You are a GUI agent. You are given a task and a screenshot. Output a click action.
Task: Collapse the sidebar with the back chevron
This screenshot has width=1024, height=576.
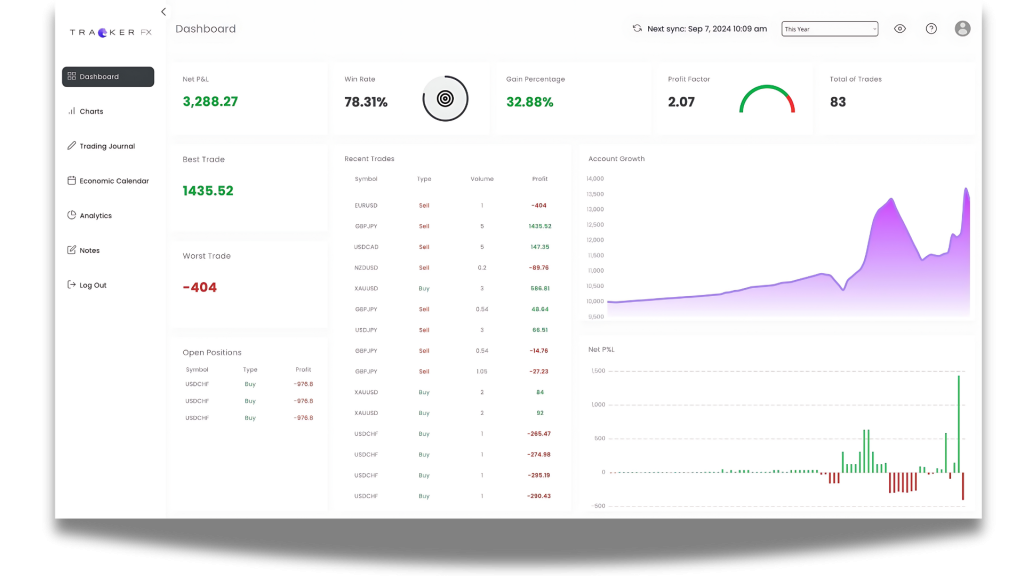point(163,11)
